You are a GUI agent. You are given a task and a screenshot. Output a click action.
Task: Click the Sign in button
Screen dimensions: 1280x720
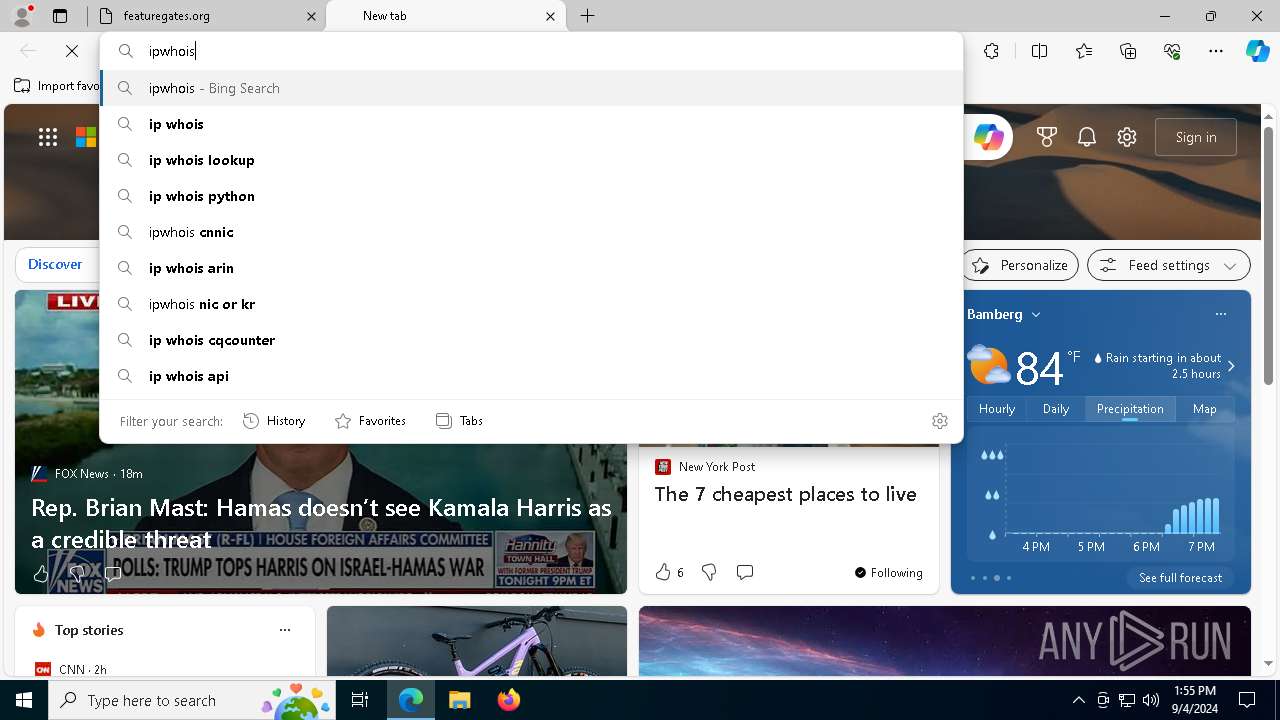[x=1196, y=137]
